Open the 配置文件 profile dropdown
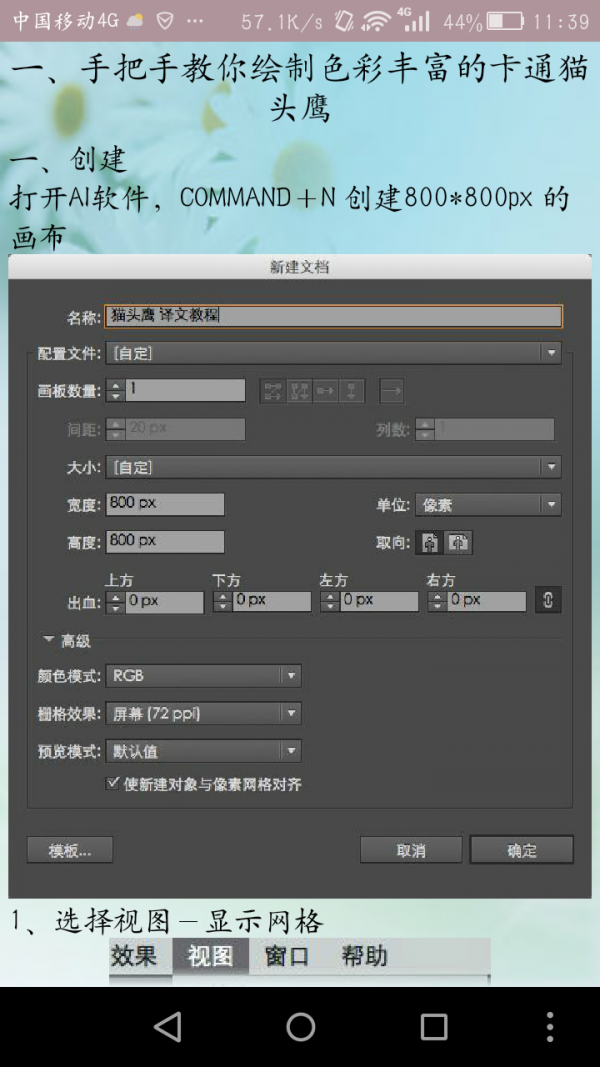 [333, 353]
